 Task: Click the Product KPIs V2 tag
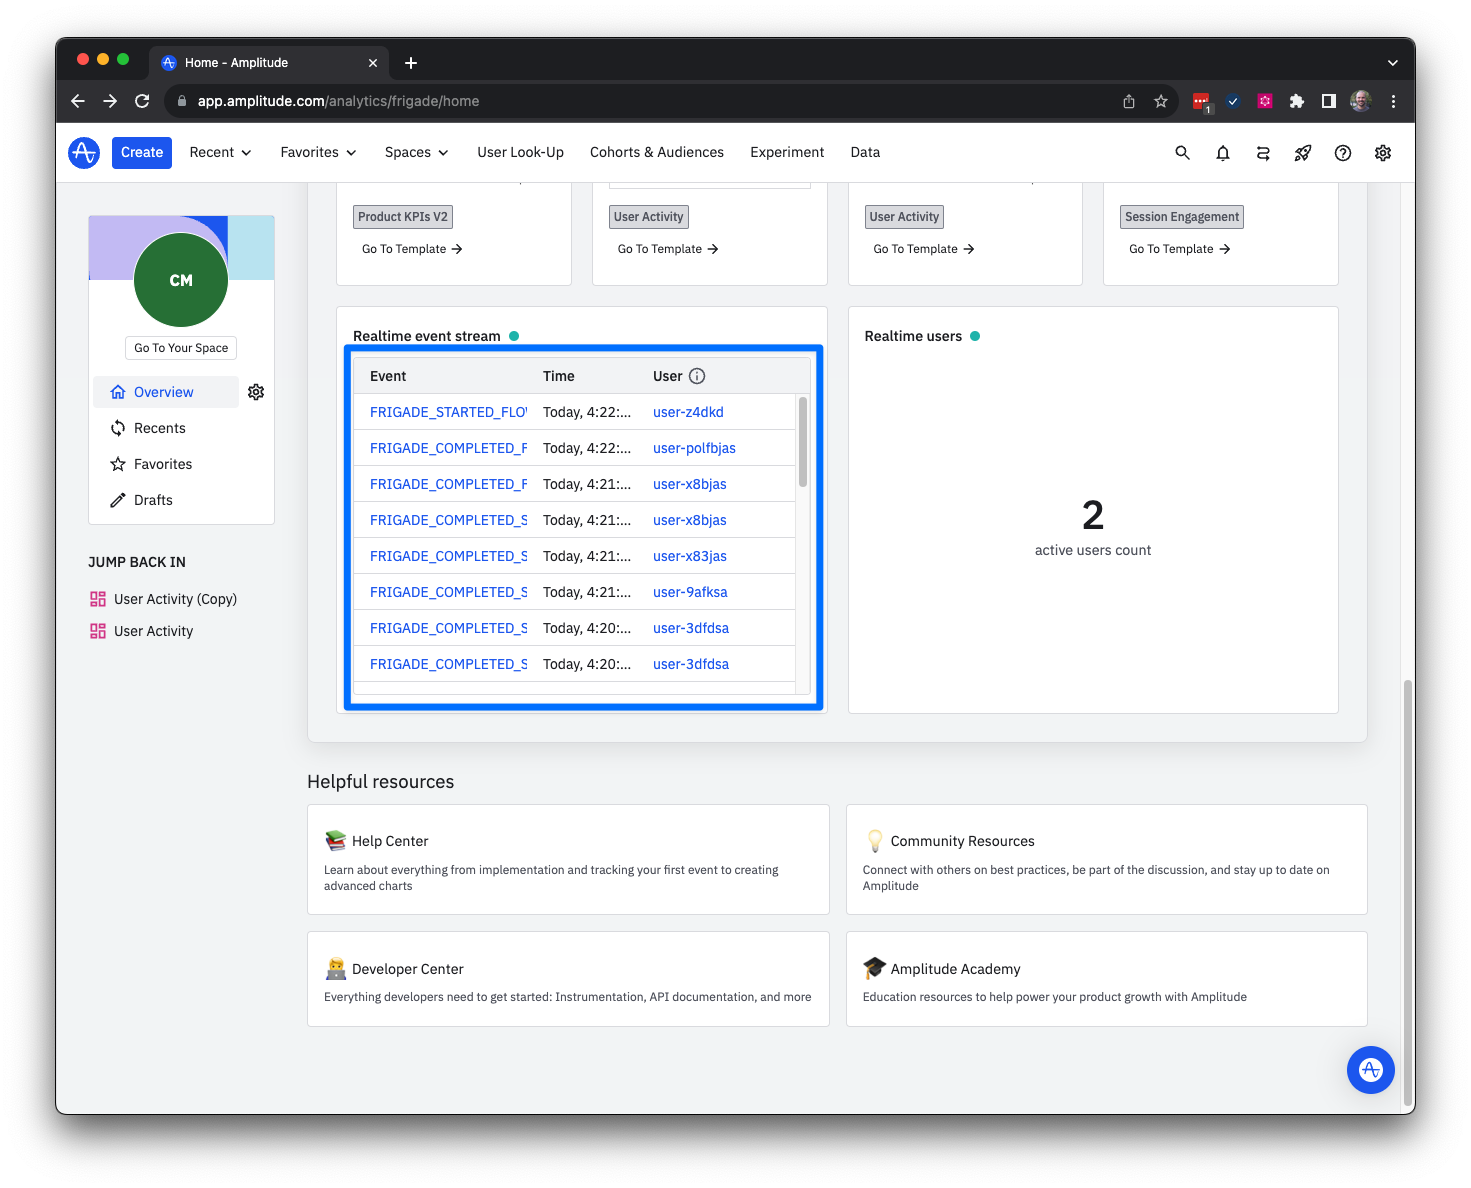click(403, 217)
